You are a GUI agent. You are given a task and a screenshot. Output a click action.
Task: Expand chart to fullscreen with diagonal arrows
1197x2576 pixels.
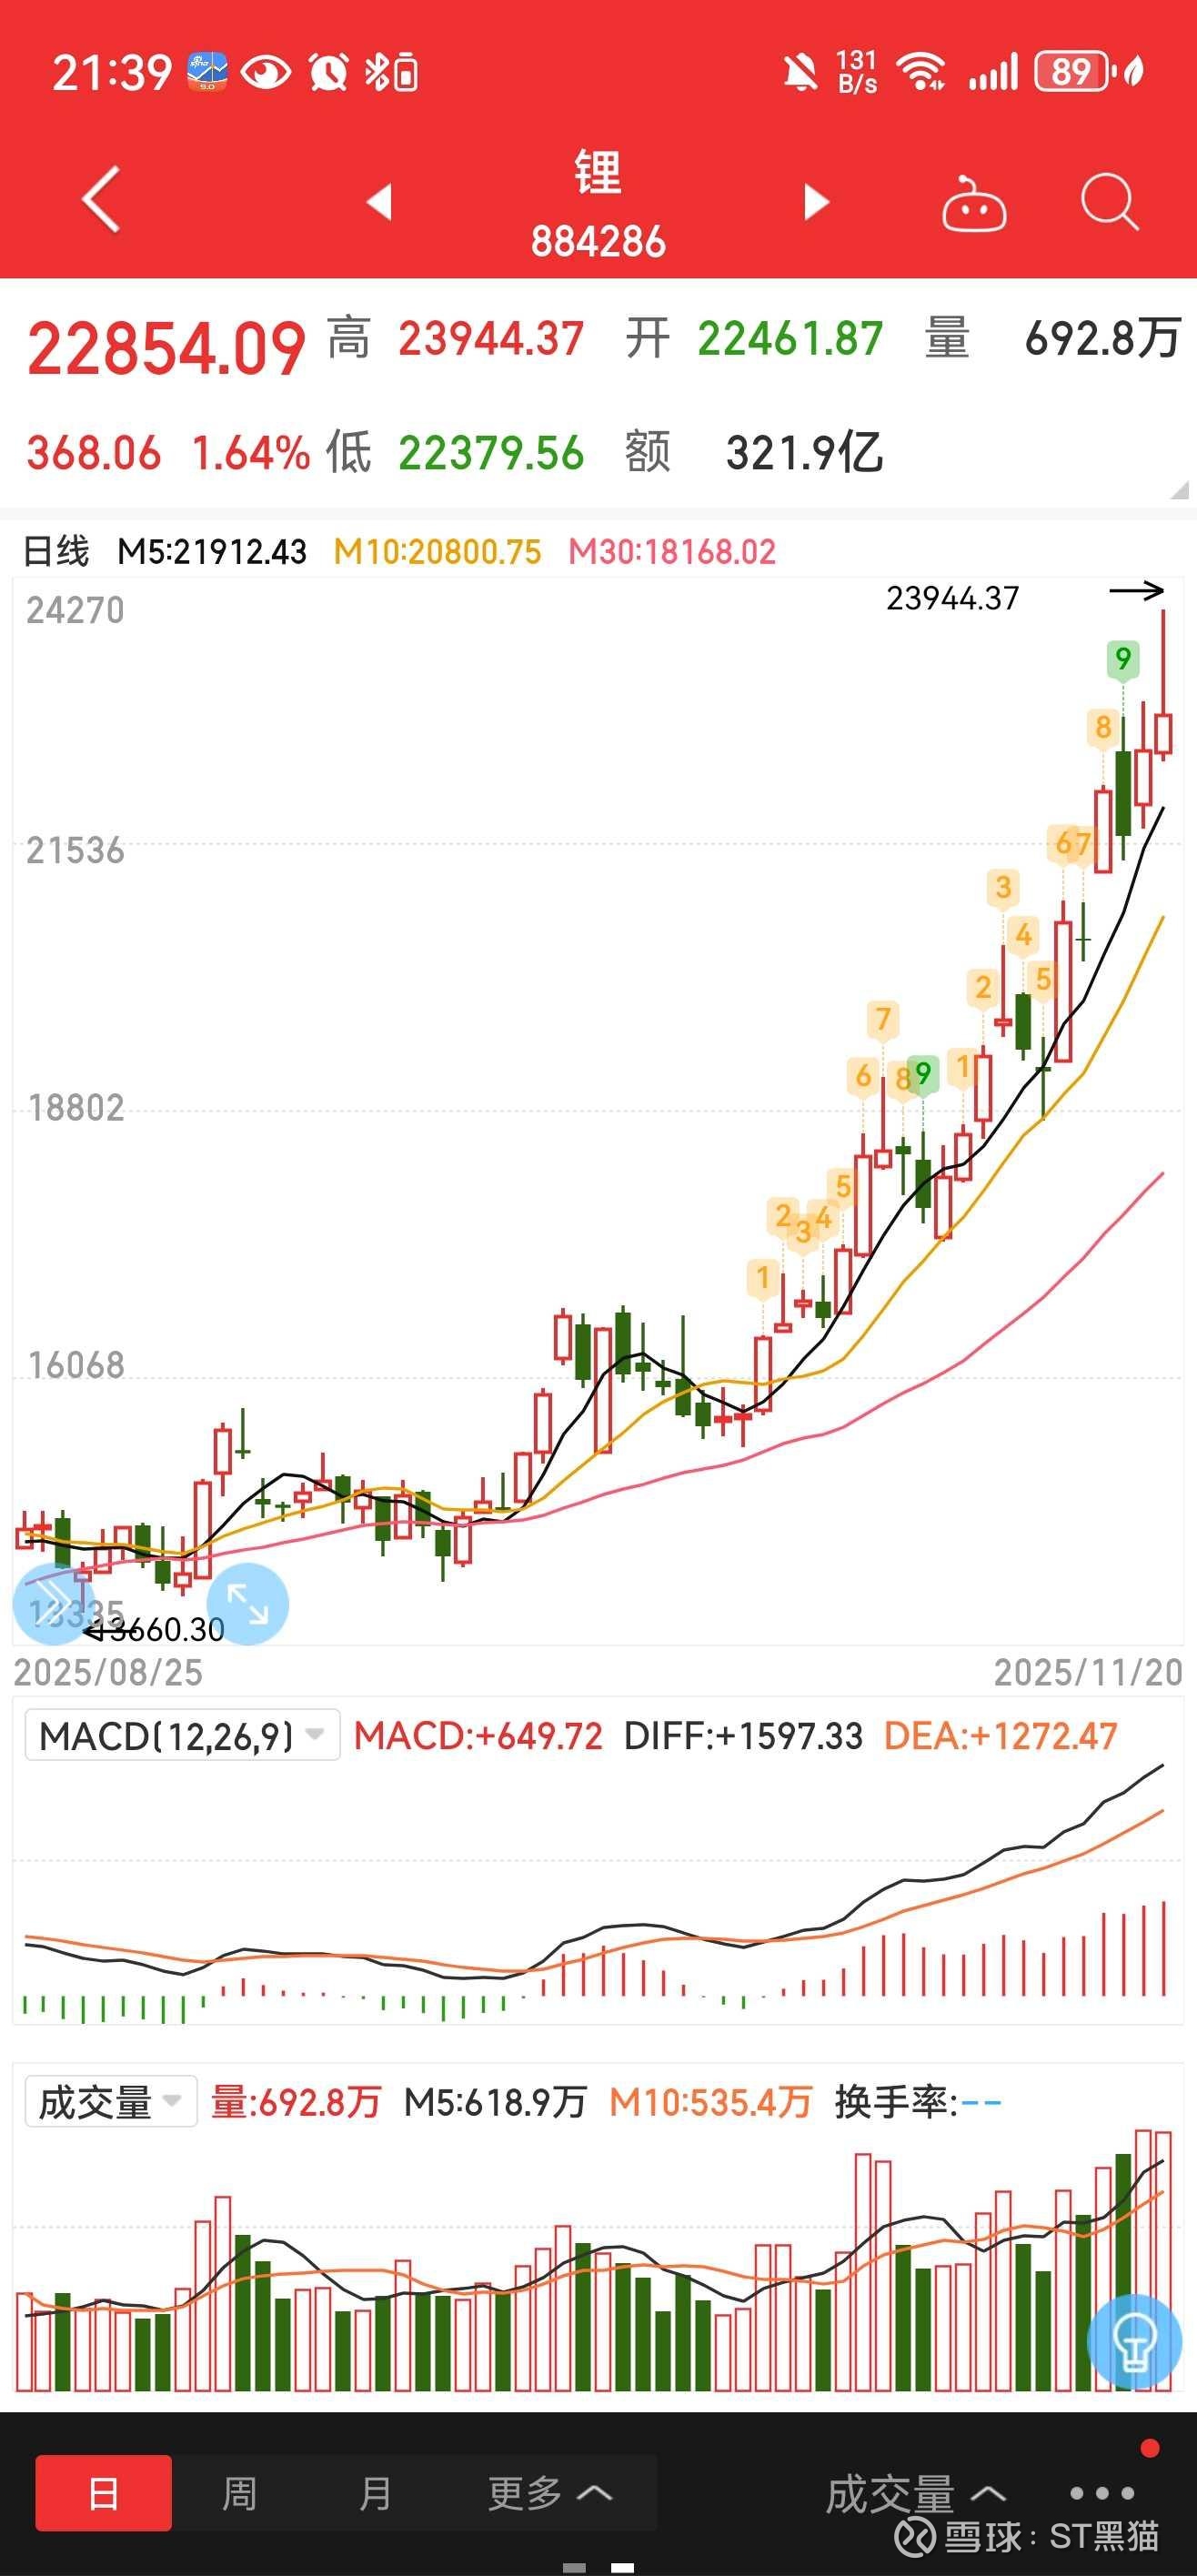point(247,1604)
